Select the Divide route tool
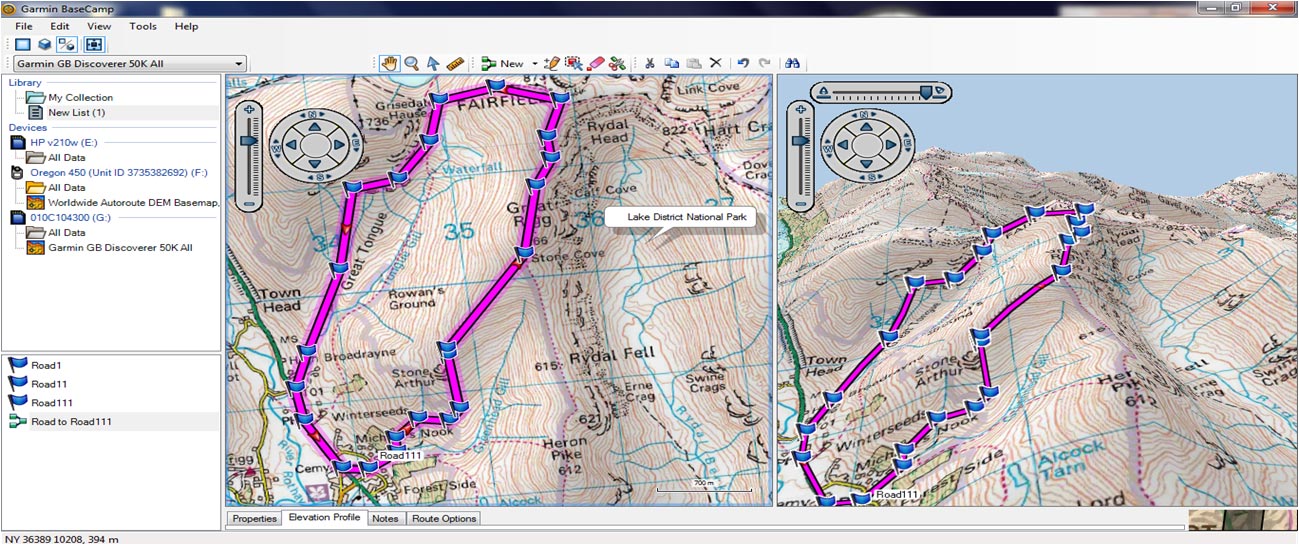The width and height of the screenshot is (1299, 545). 618,63
